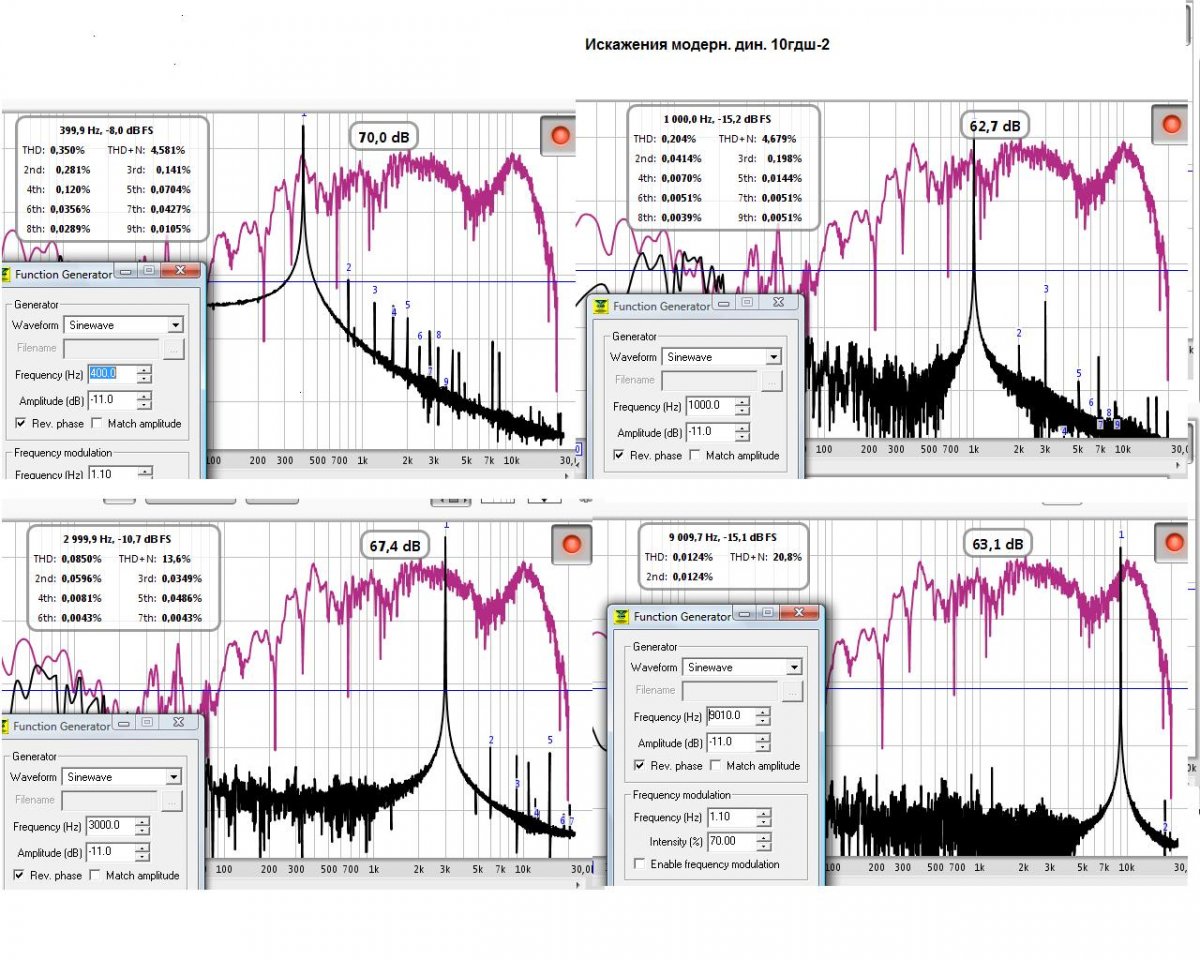Enable Match amplitude in the 1000 Hz generator
This screenshot has height=960, width=1200.
694,456
